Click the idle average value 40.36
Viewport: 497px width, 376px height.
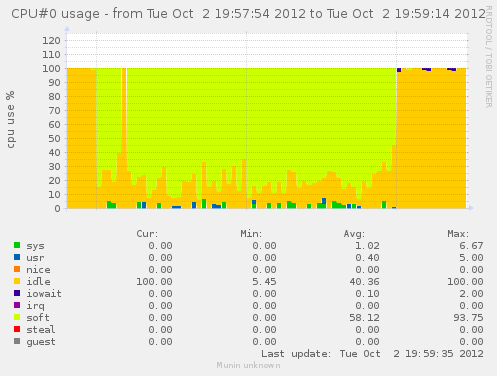pos(364,282)
